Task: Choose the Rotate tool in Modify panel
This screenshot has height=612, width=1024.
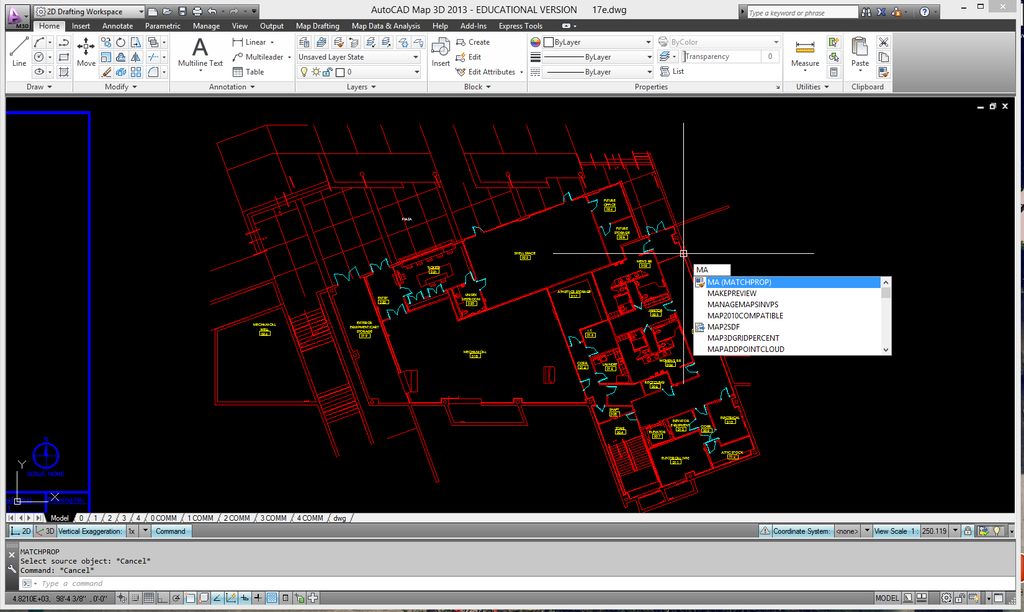Action: point(121,42)
